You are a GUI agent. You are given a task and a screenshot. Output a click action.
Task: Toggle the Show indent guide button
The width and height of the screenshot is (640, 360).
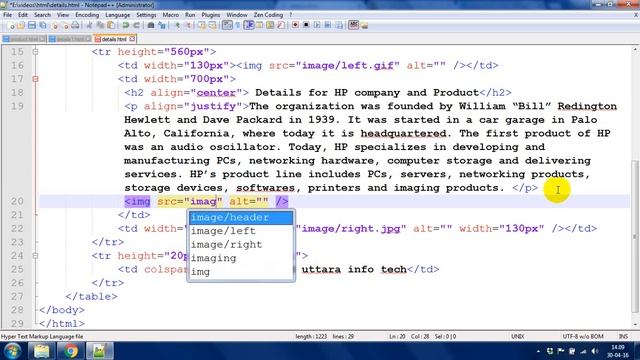click(249, 25)
